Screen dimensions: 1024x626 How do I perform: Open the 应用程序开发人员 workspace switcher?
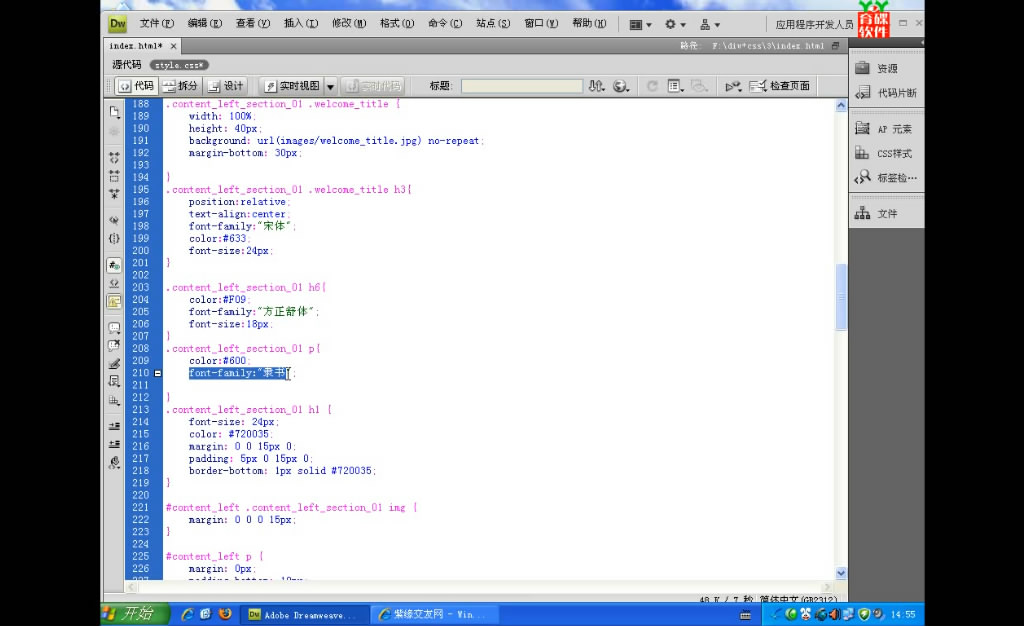(x=814, y=25)
